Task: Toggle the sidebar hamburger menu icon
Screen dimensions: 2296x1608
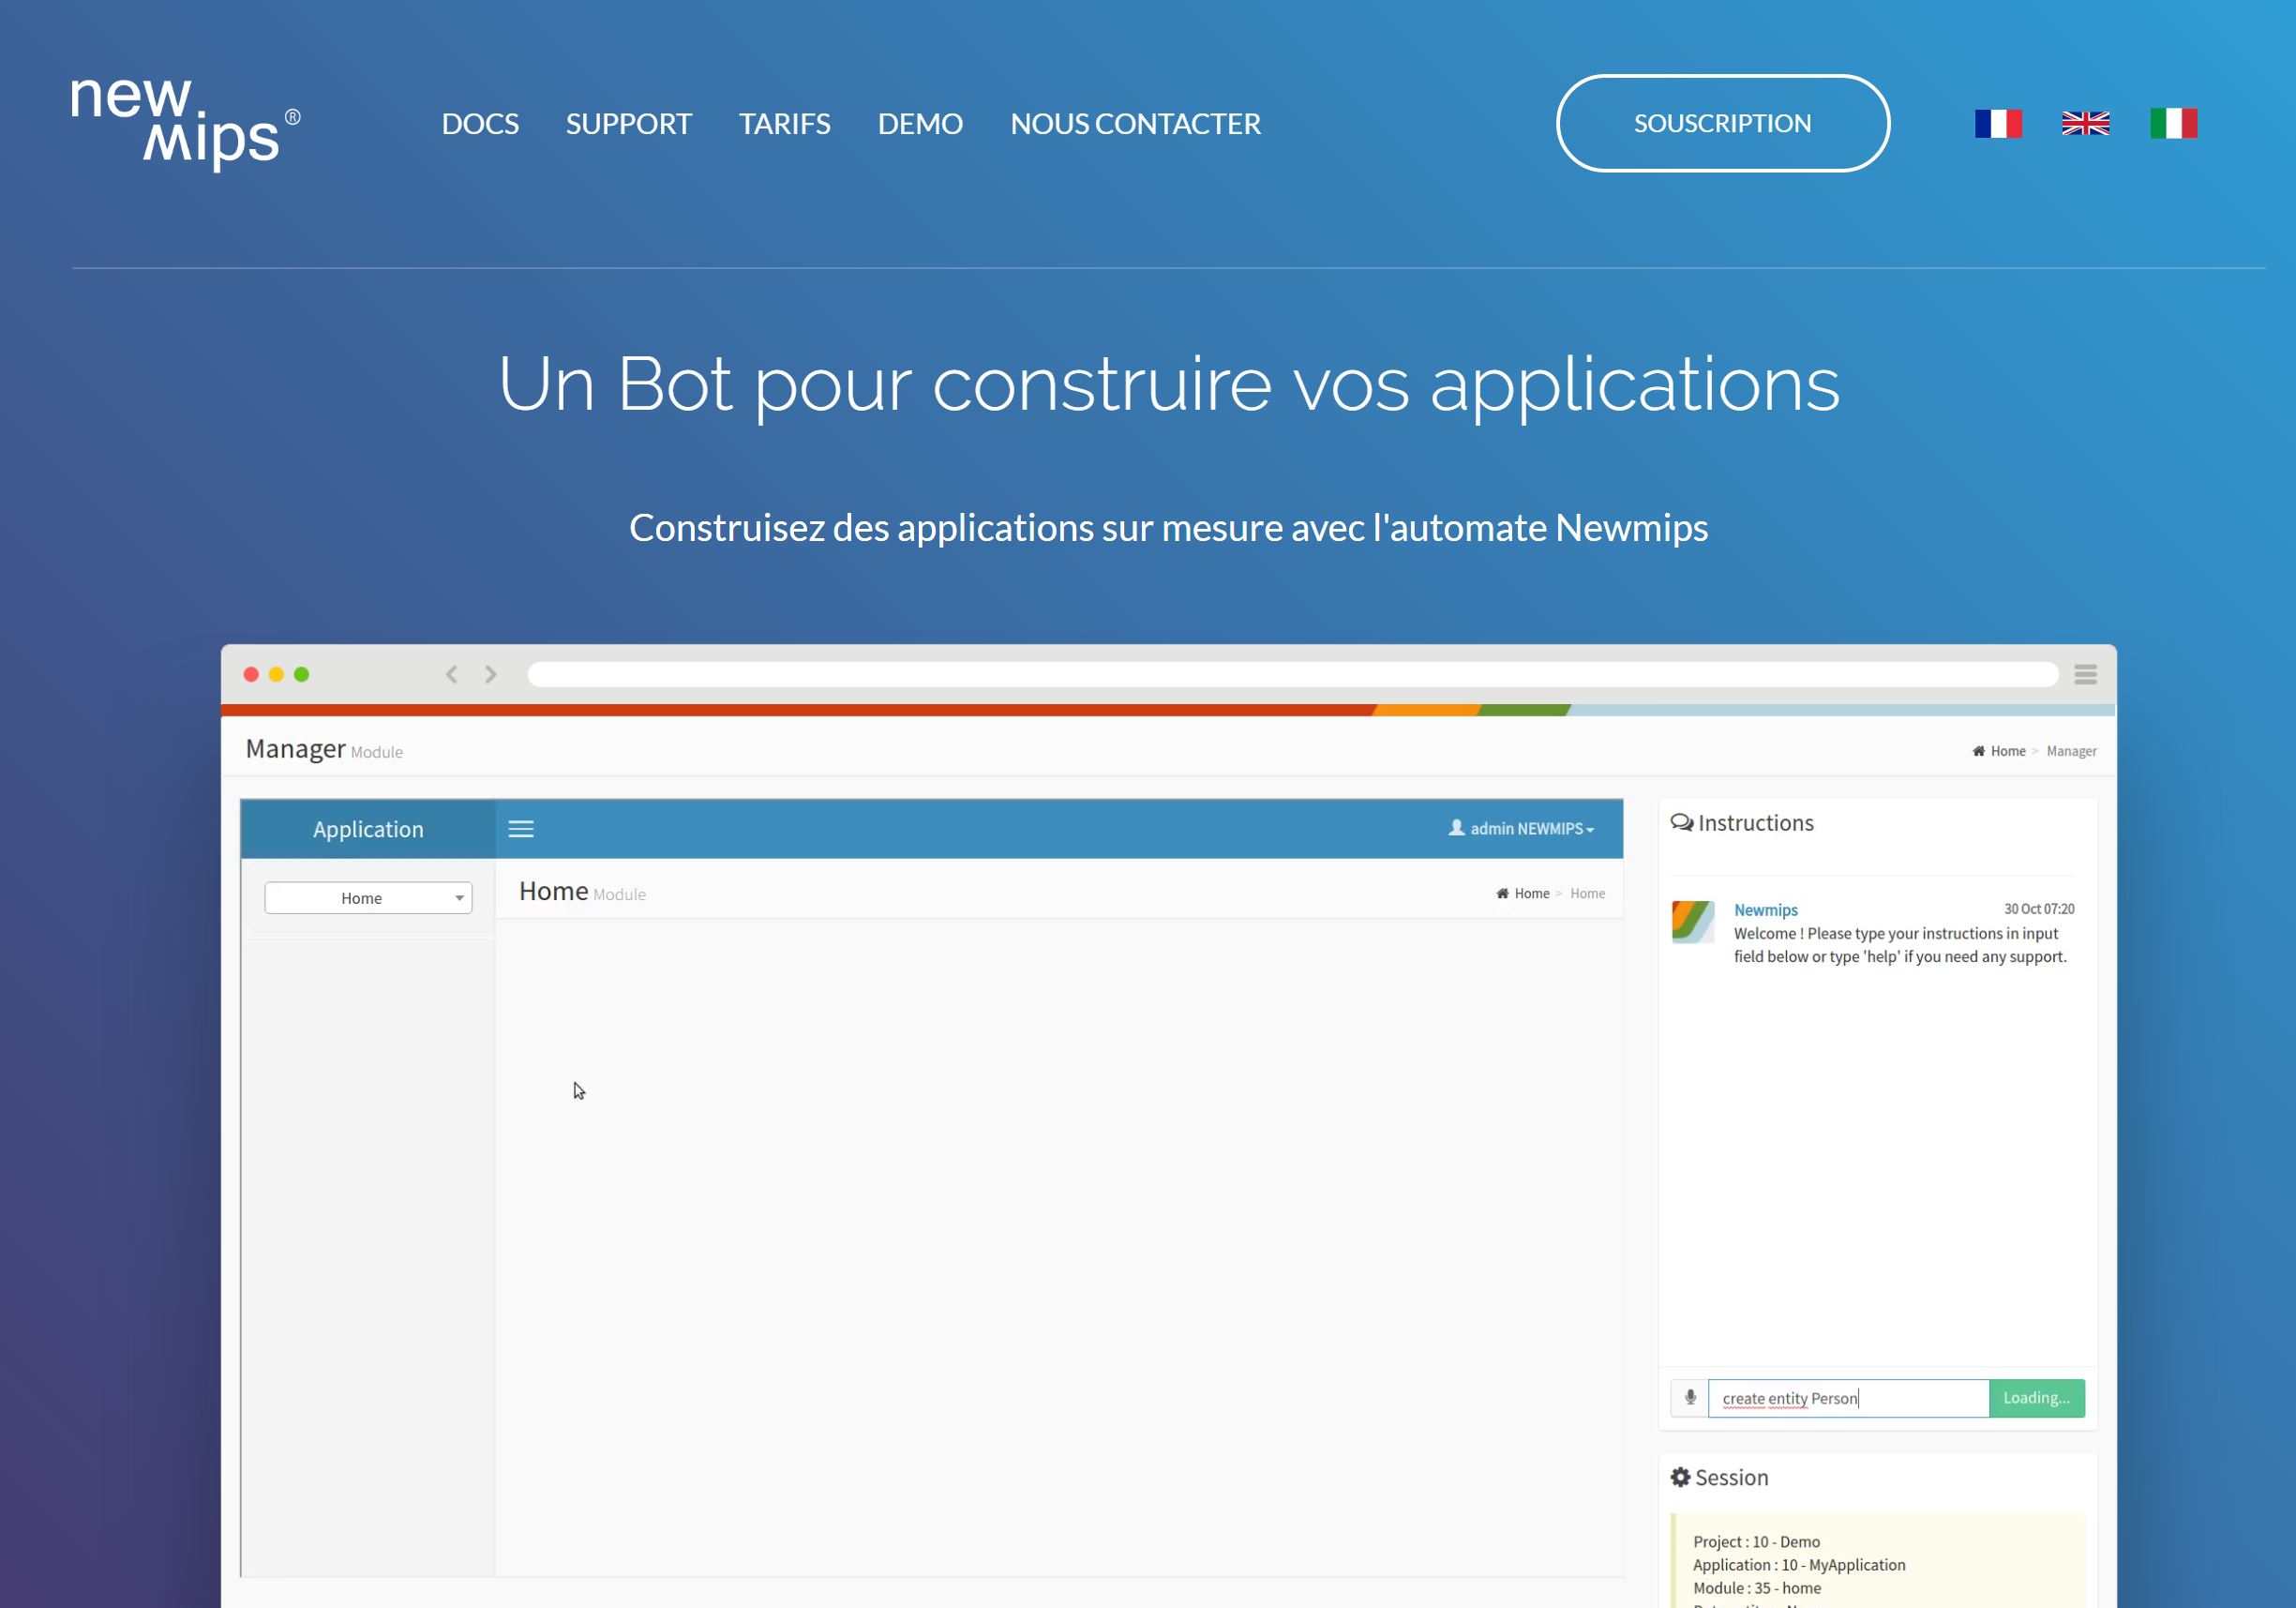Action: (521, 829)
